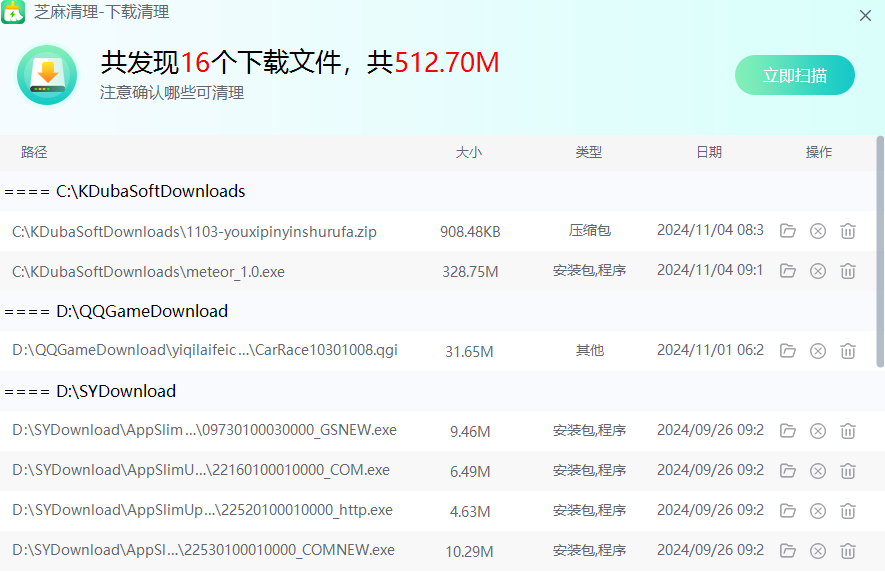The height and width of the screenshot is (579, 885).
Task: Click the 路径 path column header
Action: 34,152
